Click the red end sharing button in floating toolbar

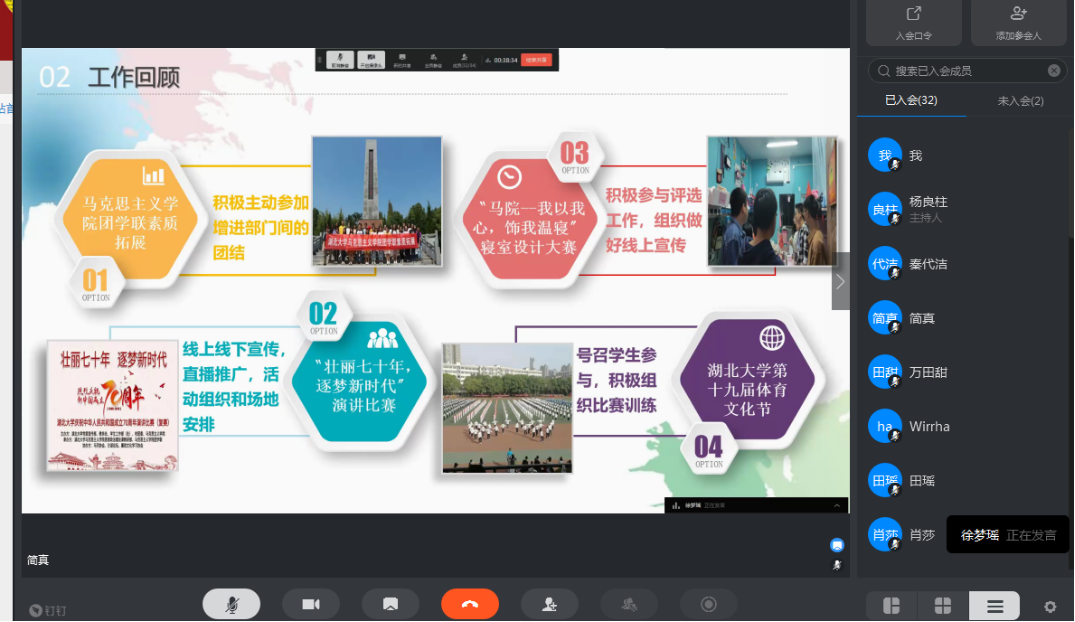point(536,60)
